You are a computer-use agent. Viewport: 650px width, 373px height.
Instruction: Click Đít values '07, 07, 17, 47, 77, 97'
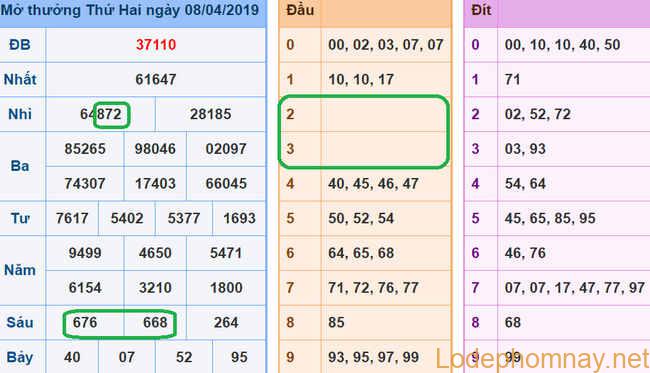[575, 288]
